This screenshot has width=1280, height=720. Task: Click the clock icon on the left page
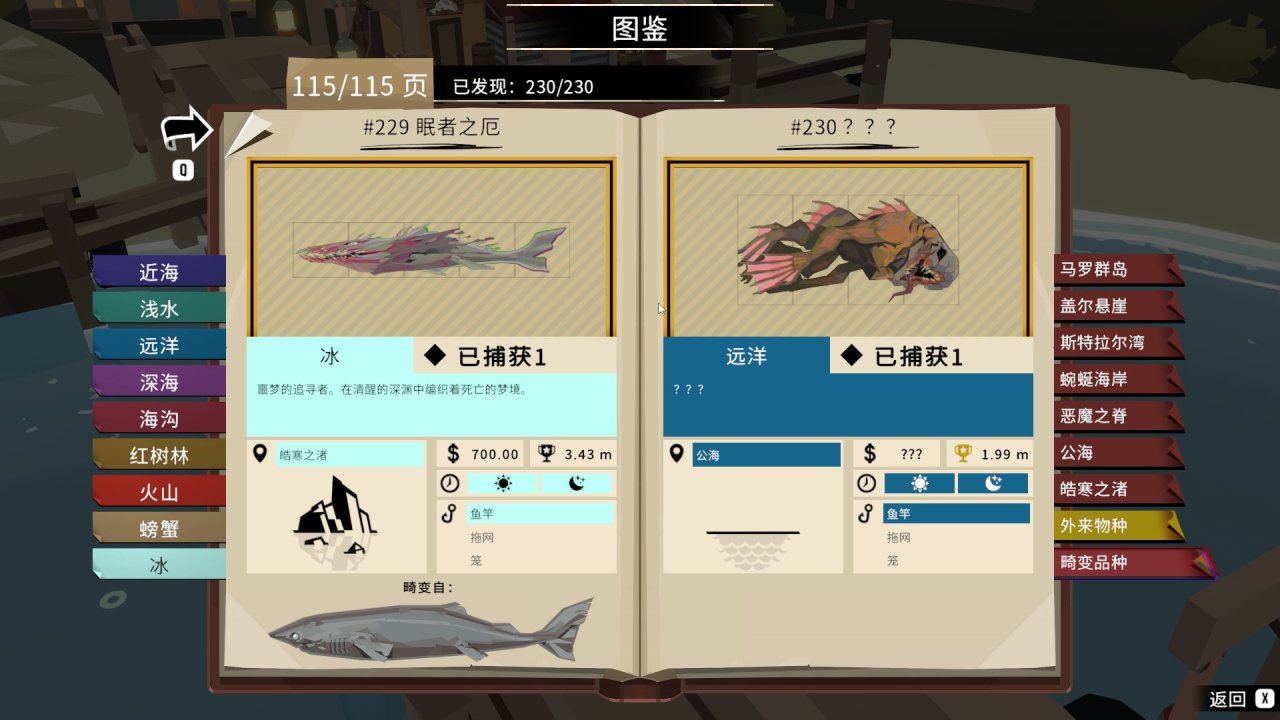point(450,483)
